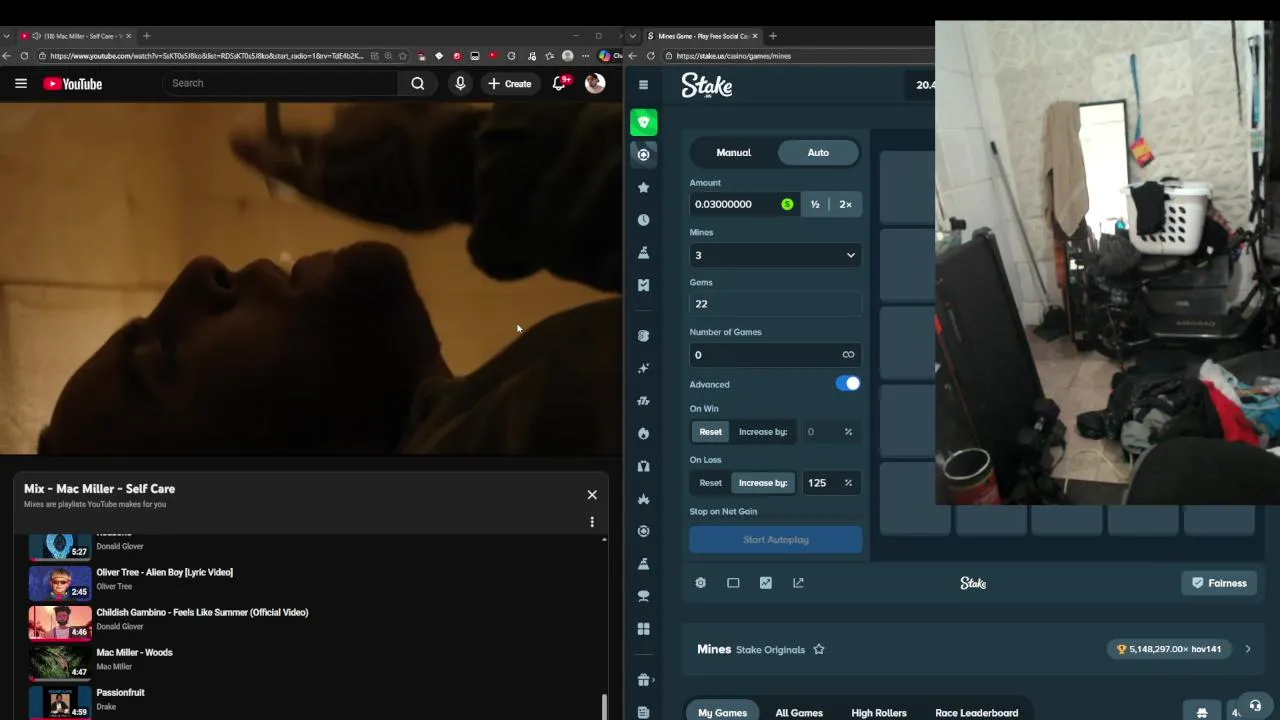Select Childish Gambino - Feels Like Summer
The height and width of the screenshot is (720, 1280).
[x=202, y=612]
